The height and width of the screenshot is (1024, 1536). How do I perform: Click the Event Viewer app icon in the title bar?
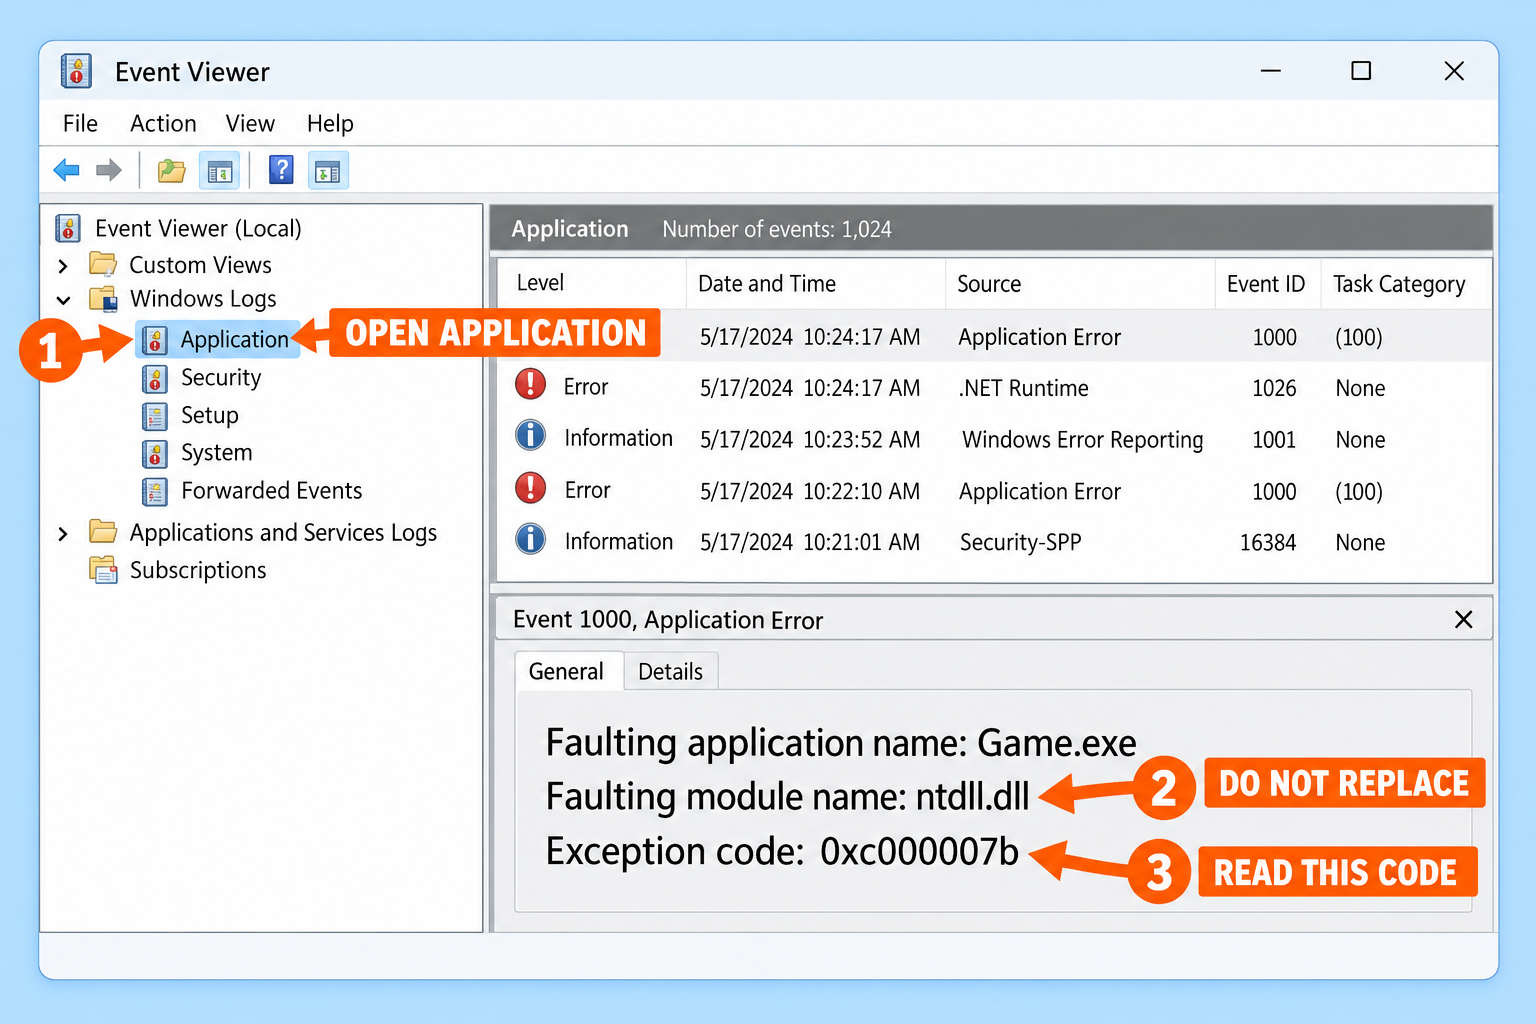[76, 71]
